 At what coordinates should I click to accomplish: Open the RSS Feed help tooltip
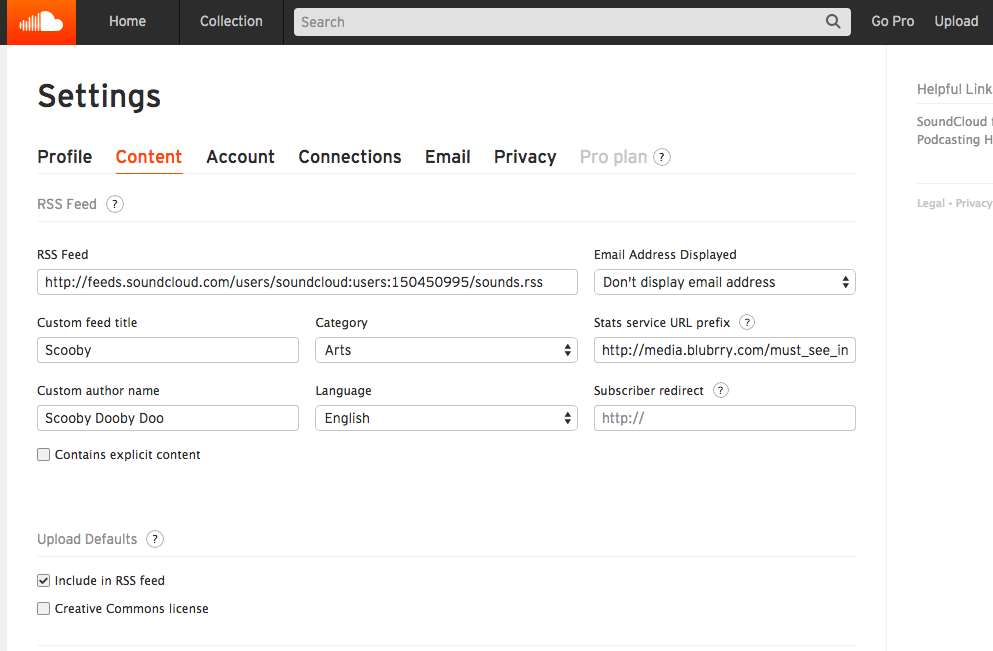click(115, 204)
